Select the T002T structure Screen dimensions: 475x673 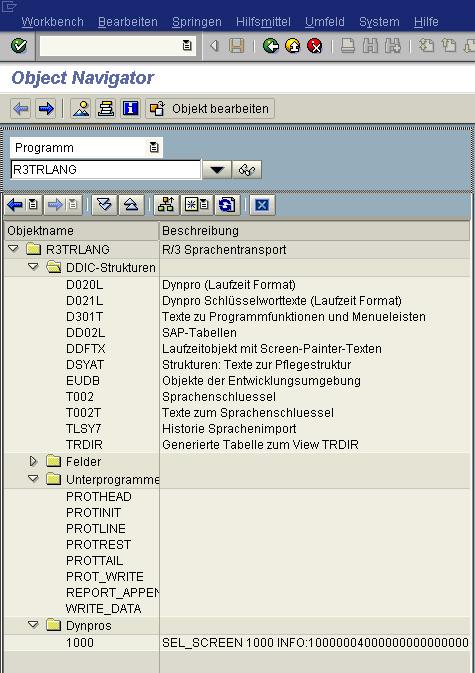point(83,412)
